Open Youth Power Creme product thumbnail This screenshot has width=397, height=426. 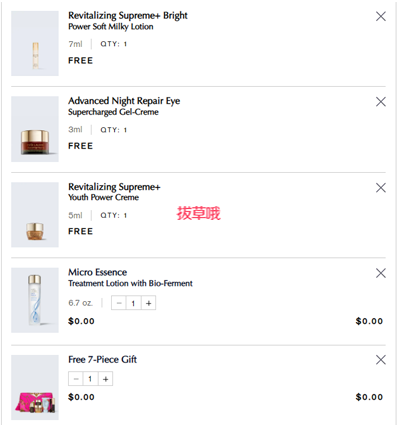pyautogui.click(x=35, y=215)
